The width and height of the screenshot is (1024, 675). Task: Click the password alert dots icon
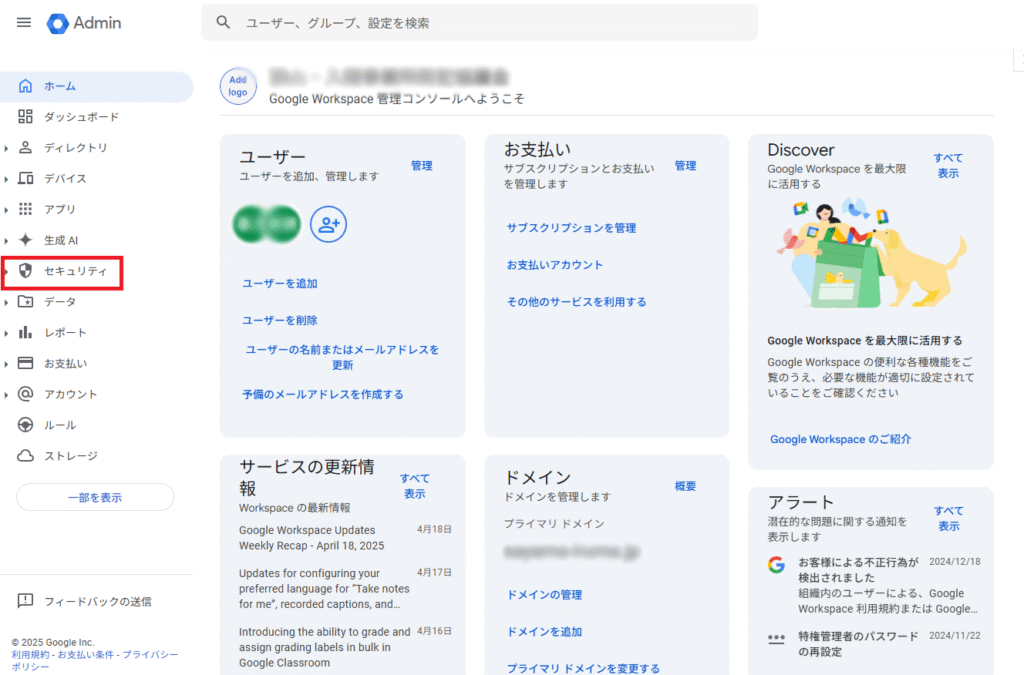pyautogui.click(x=776, y=638)
